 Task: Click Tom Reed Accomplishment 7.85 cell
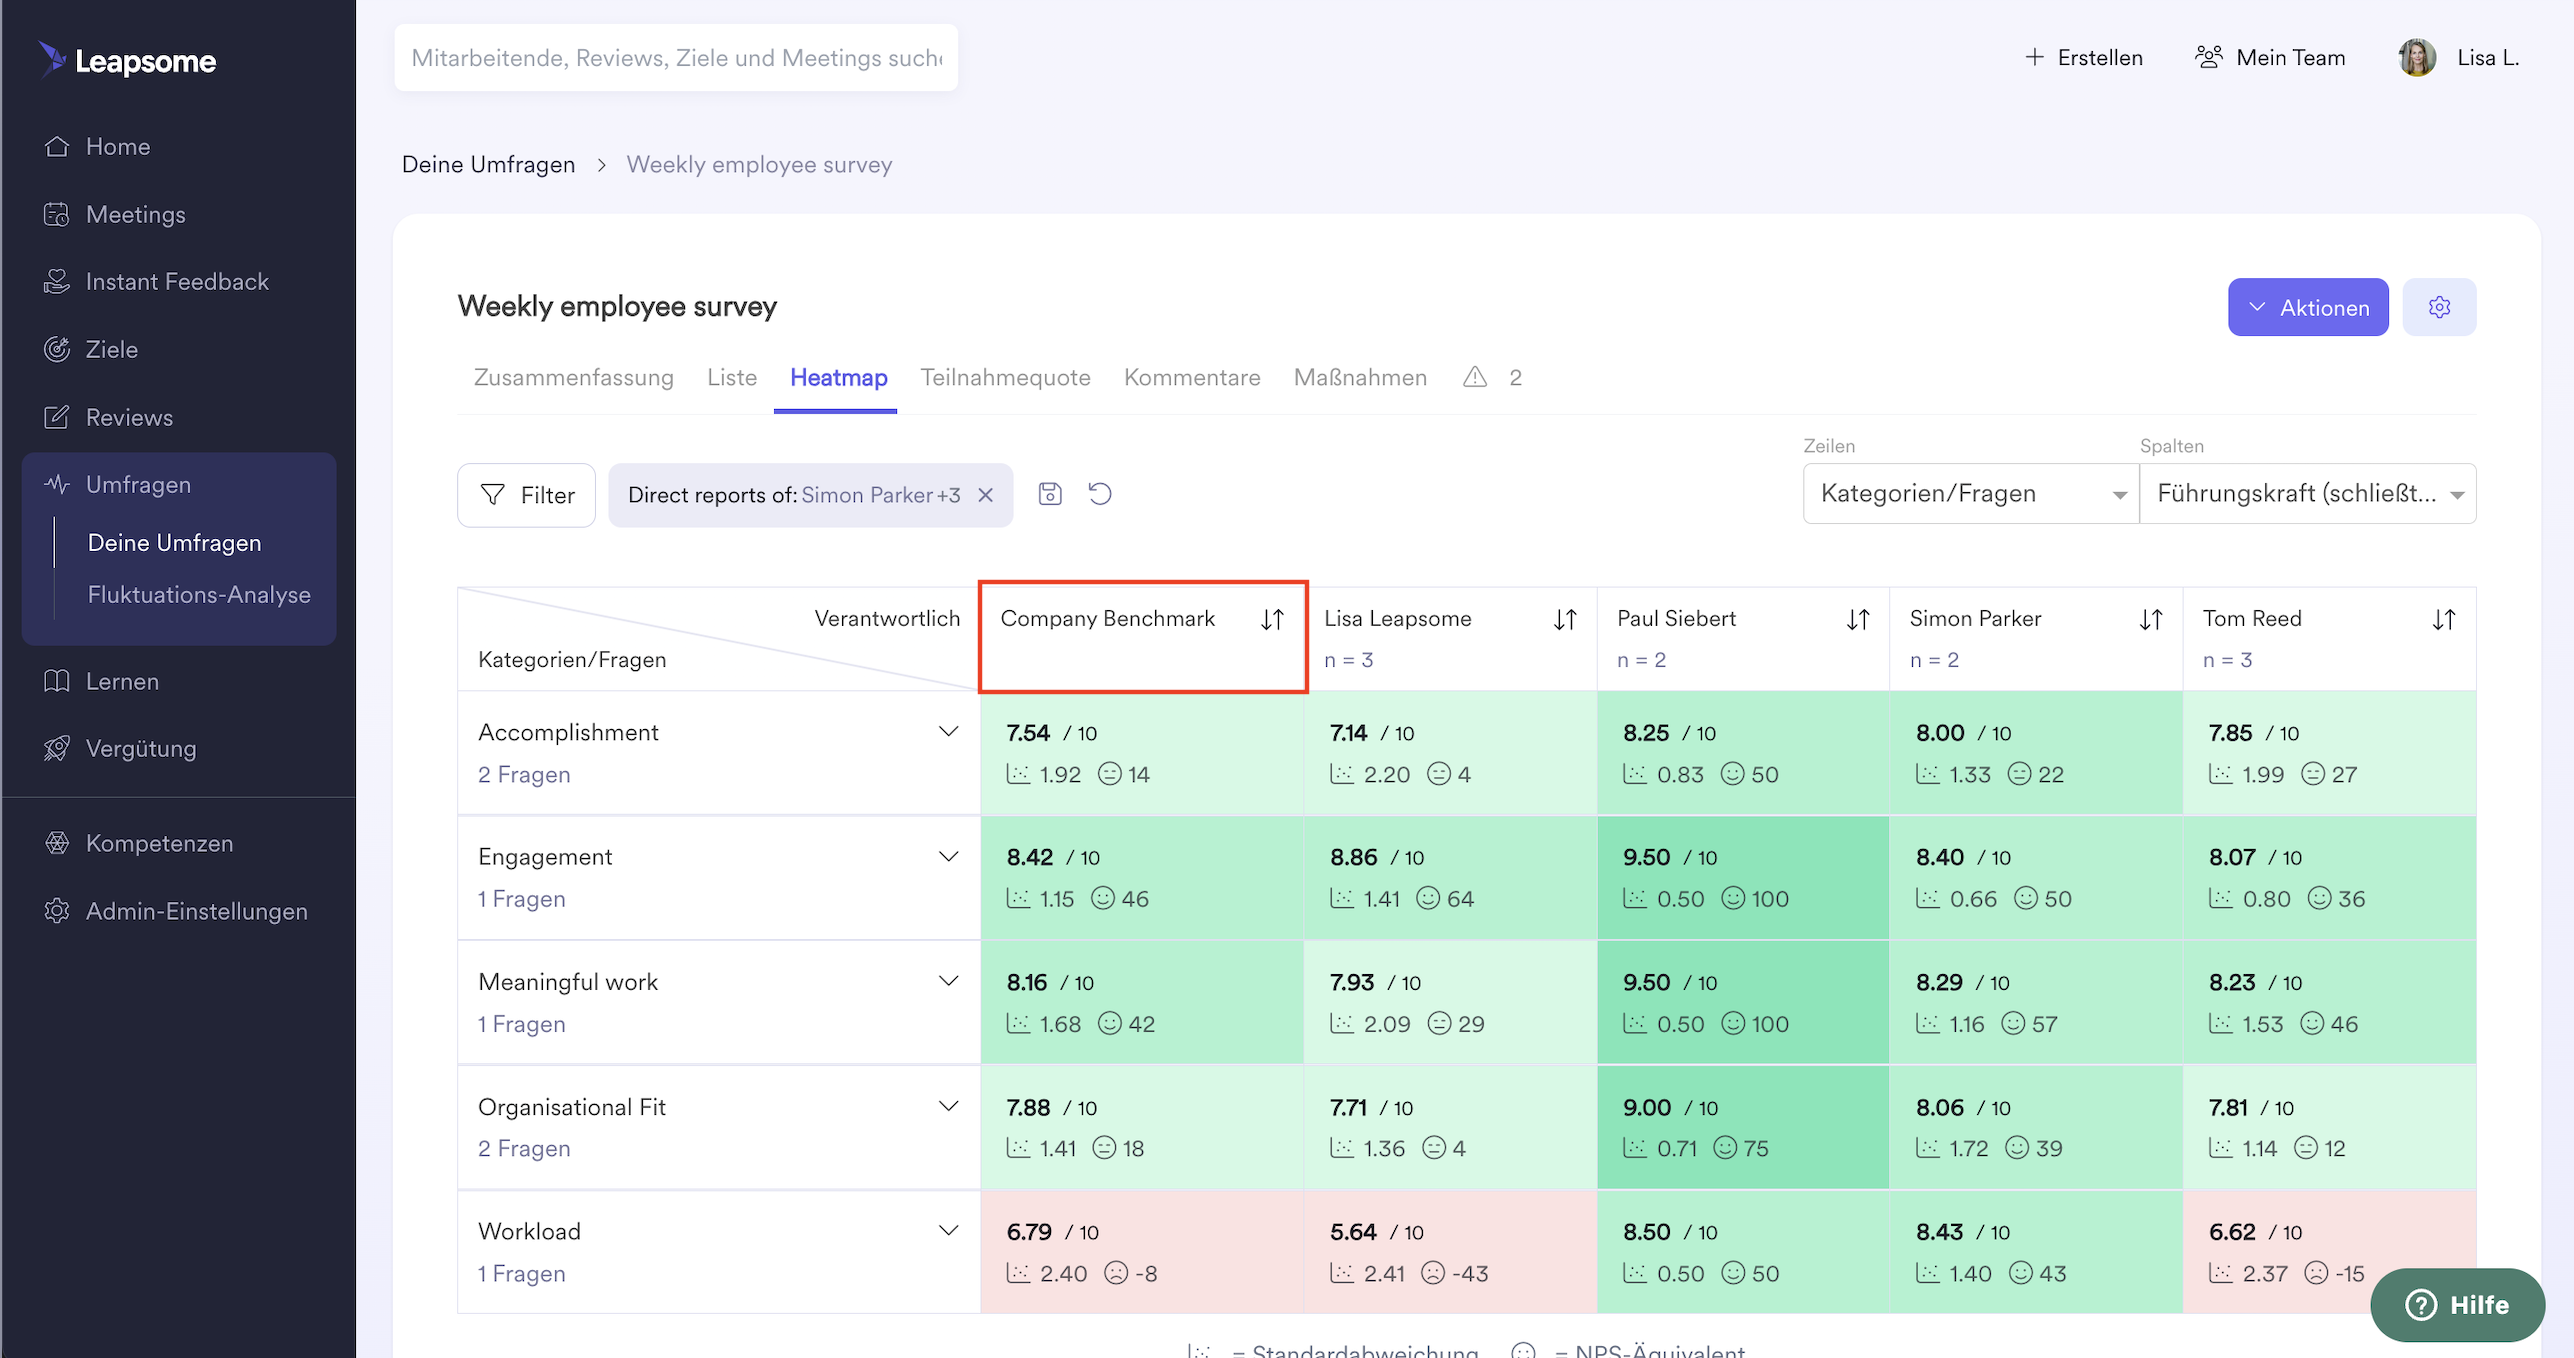[2329, 753]
